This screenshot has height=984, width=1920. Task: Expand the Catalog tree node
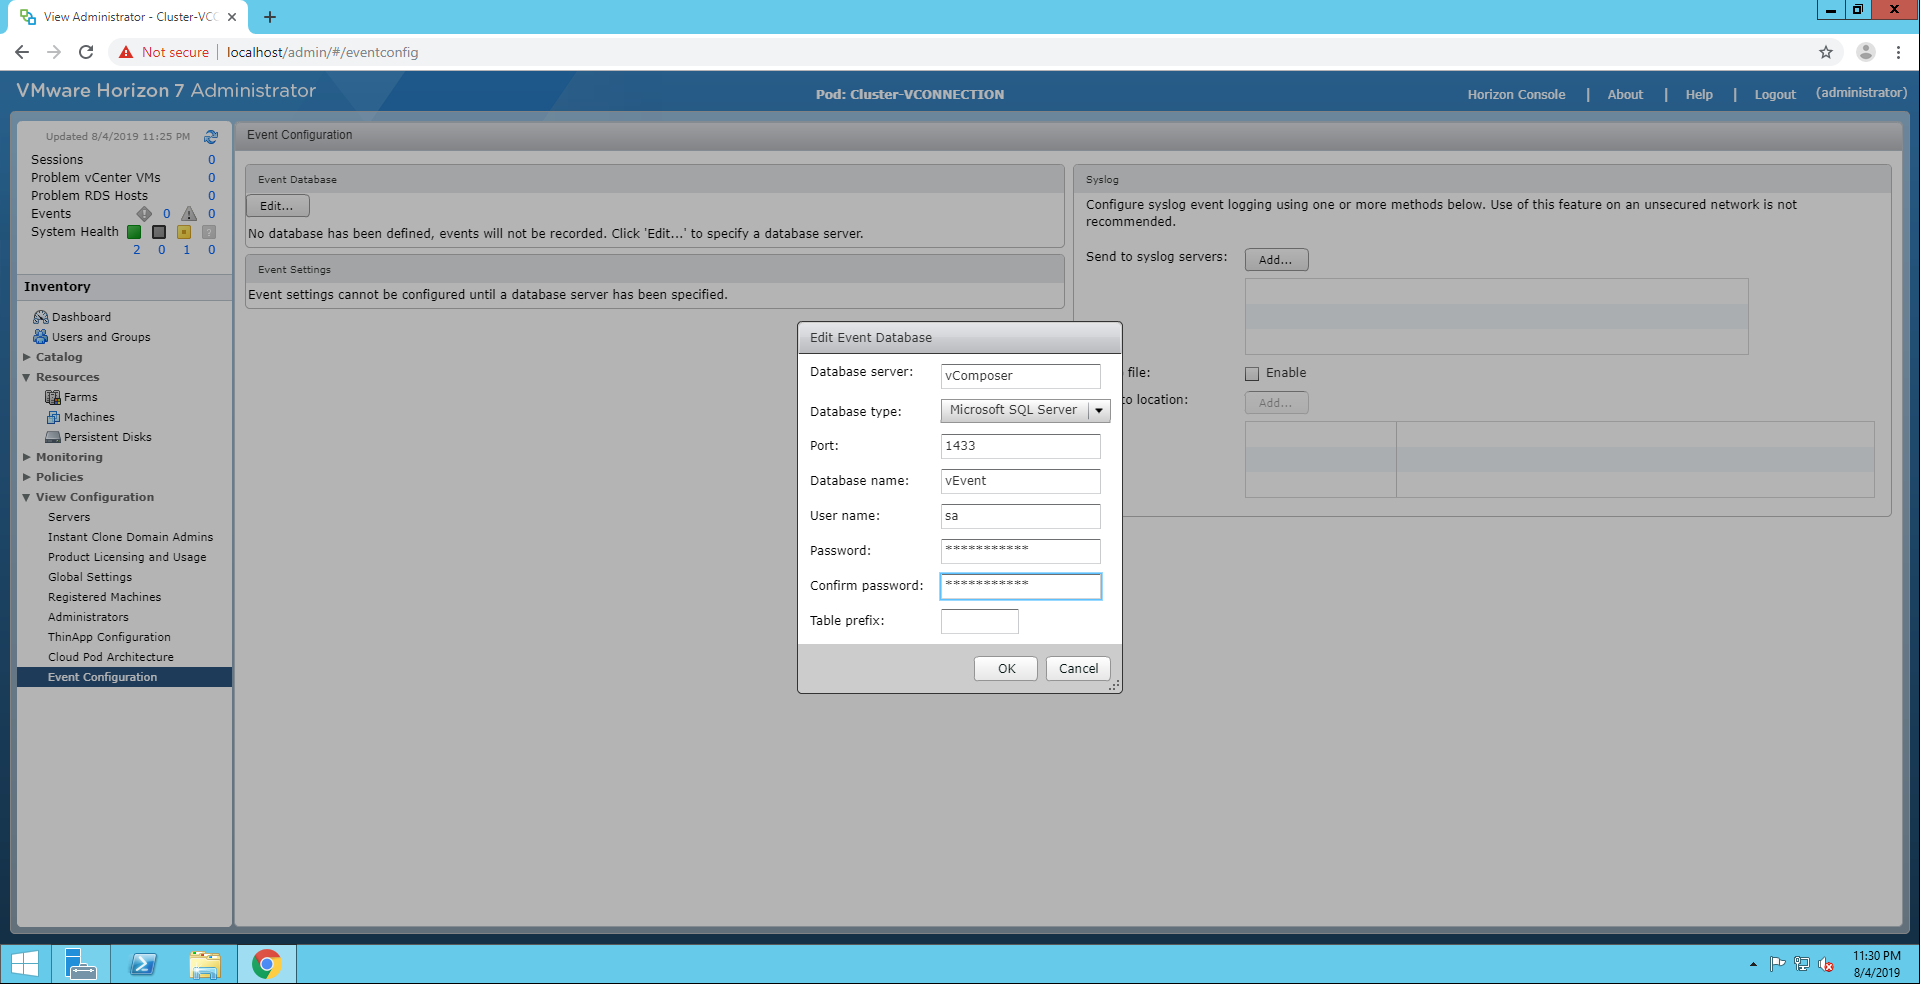tap(27, 357)
